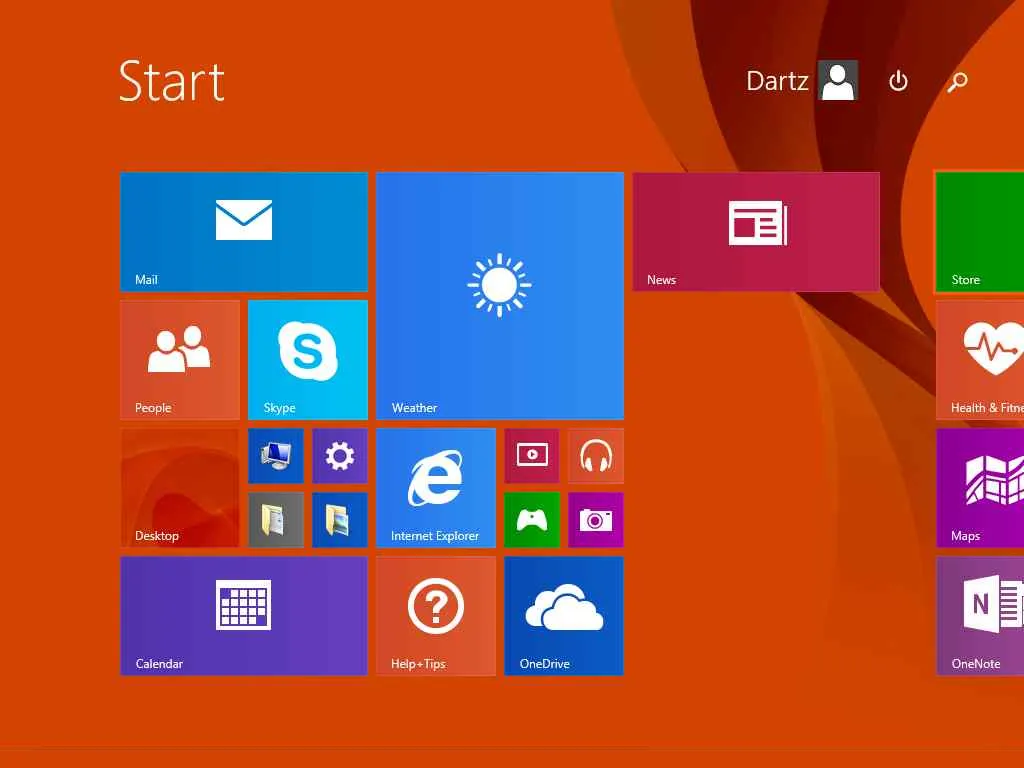Open the Mail tile
The image size is (1024, 768).
[x=244, y=232]
